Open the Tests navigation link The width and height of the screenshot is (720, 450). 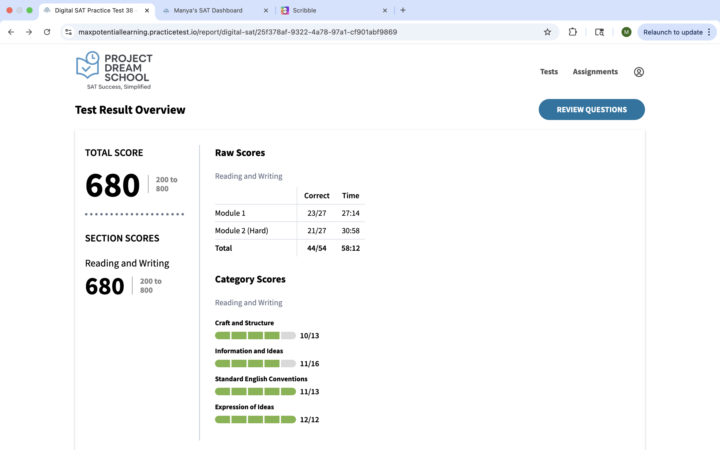[x=549, y=72]
